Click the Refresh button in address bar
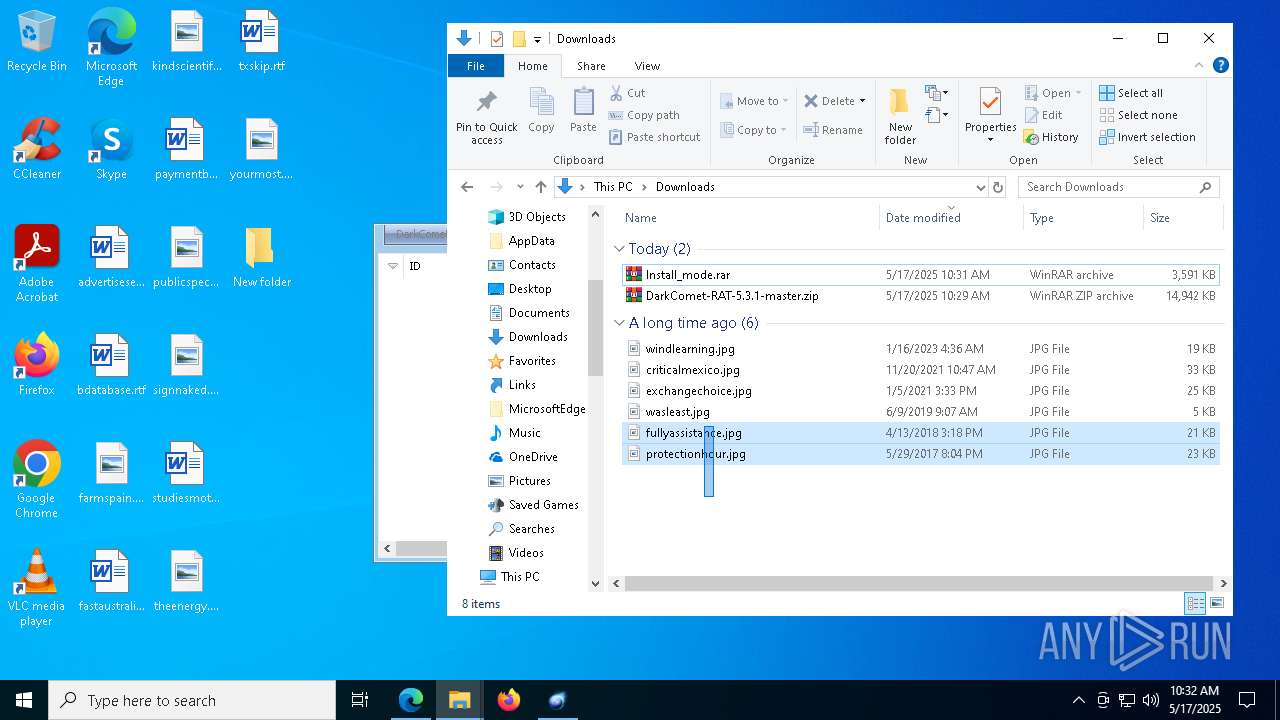 tap(997, 187)
